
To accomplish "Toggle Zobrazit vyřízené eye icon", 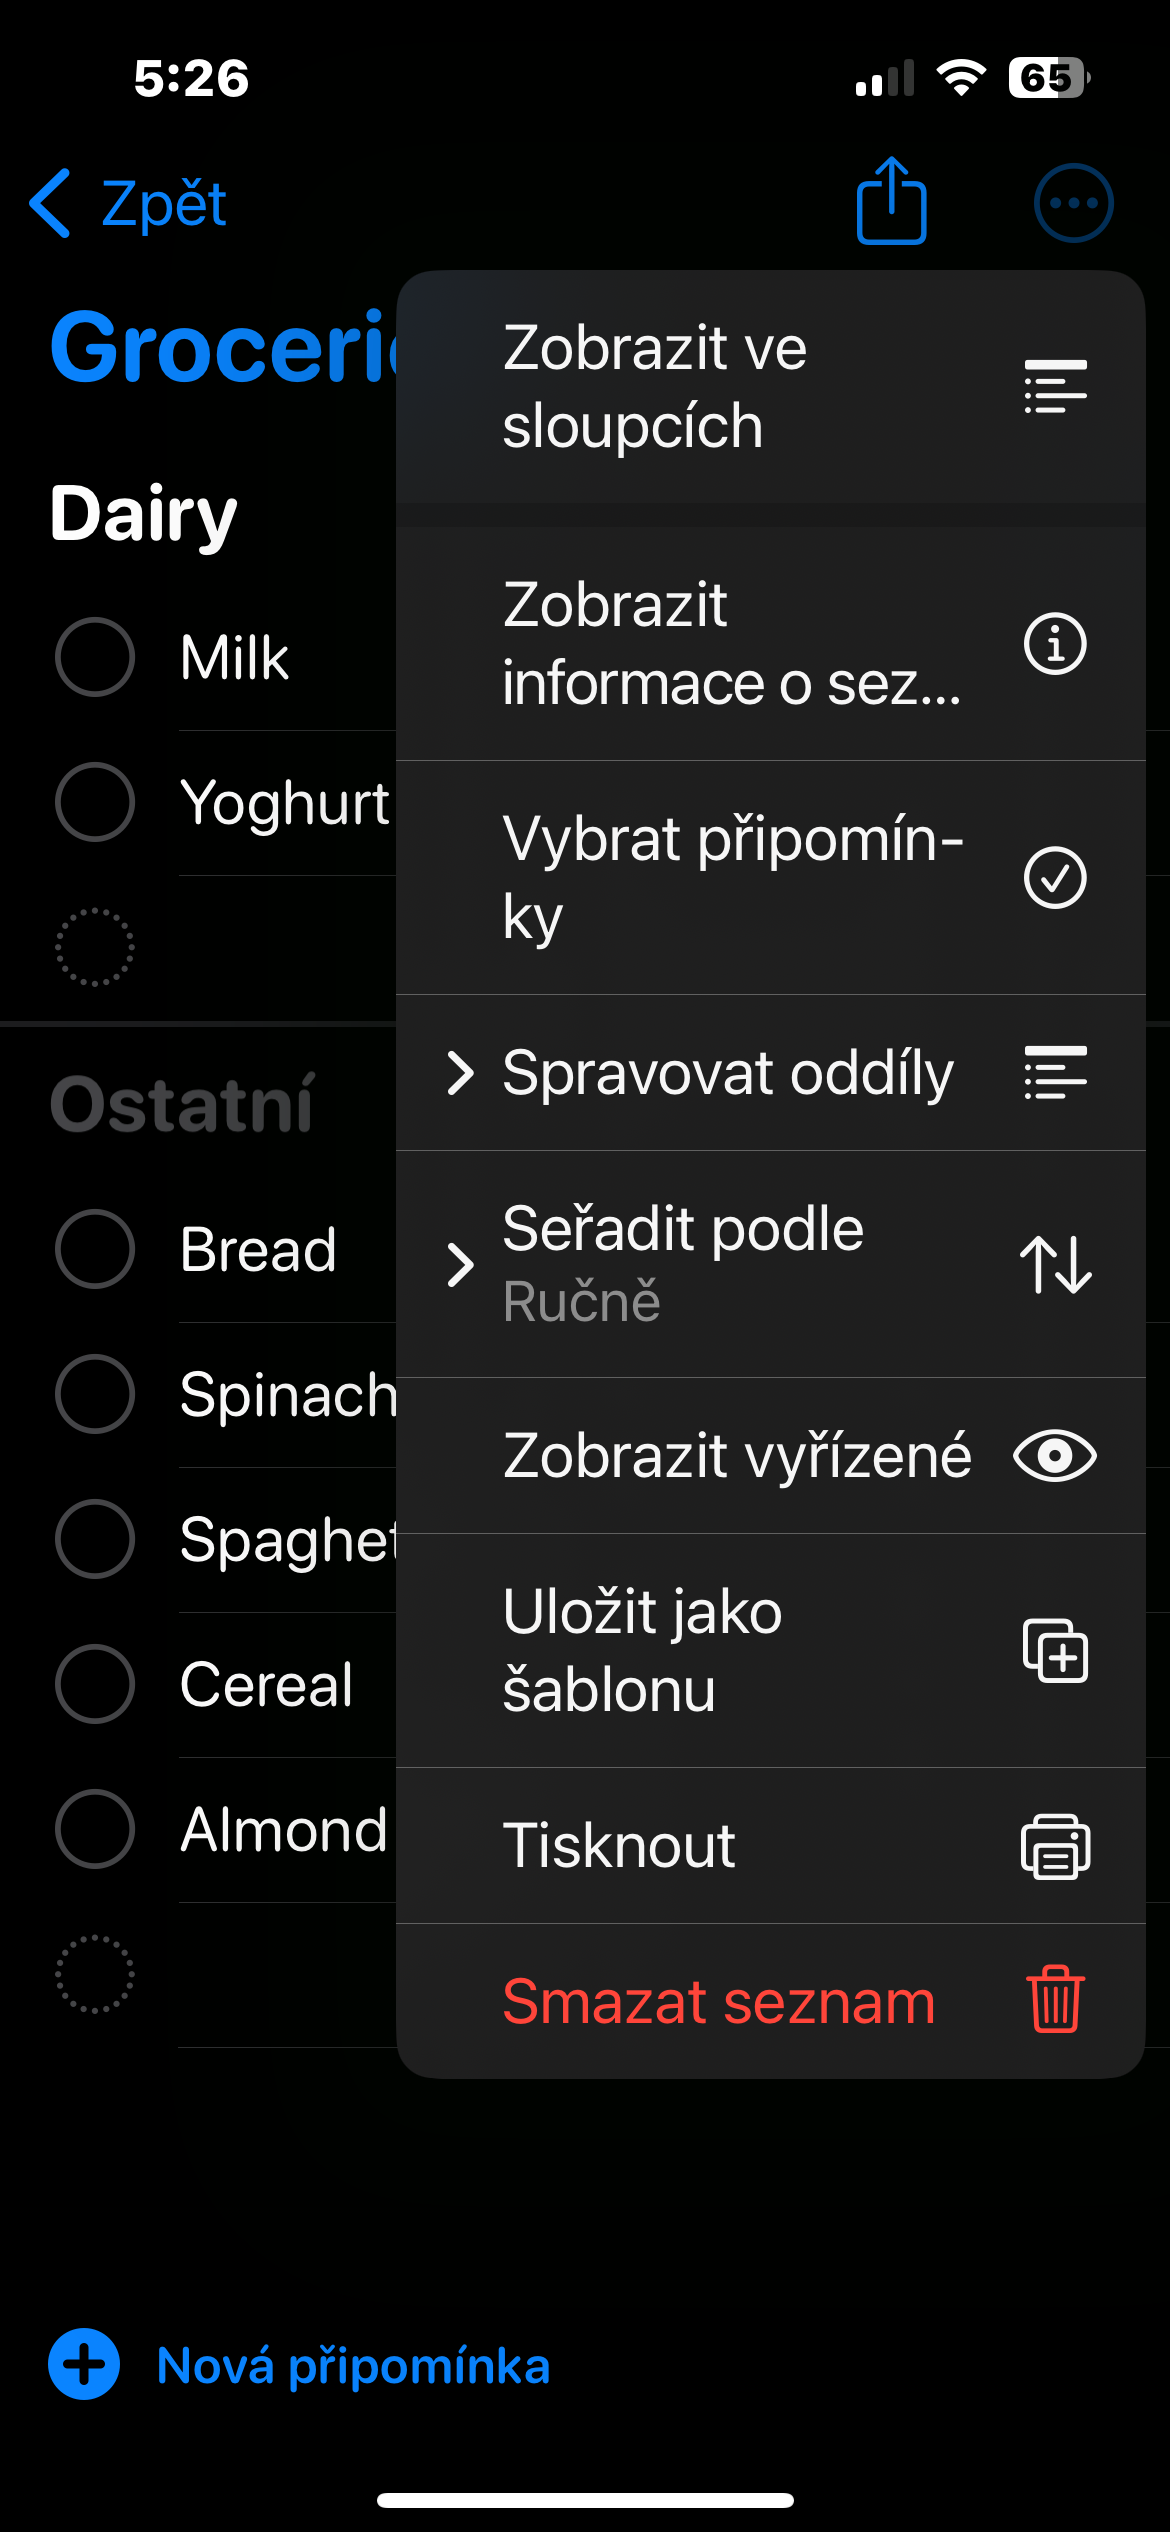I will (x=1055, y=1455).
